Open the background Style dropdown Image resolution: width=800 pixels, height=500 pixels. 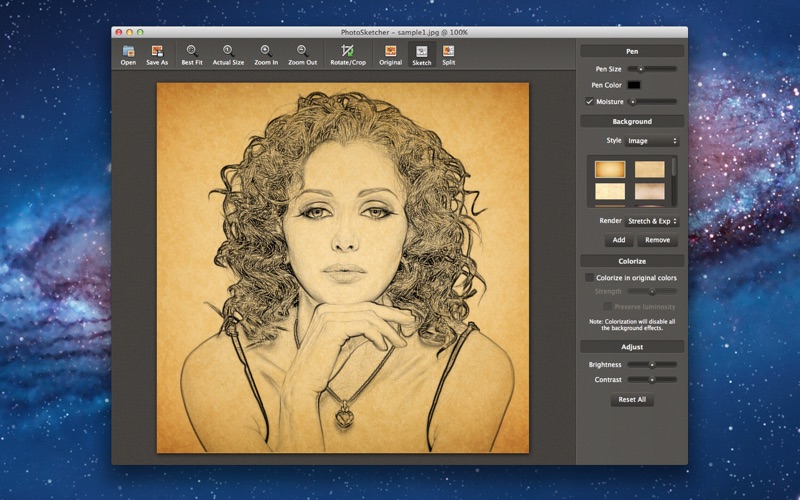click(652, 141)
